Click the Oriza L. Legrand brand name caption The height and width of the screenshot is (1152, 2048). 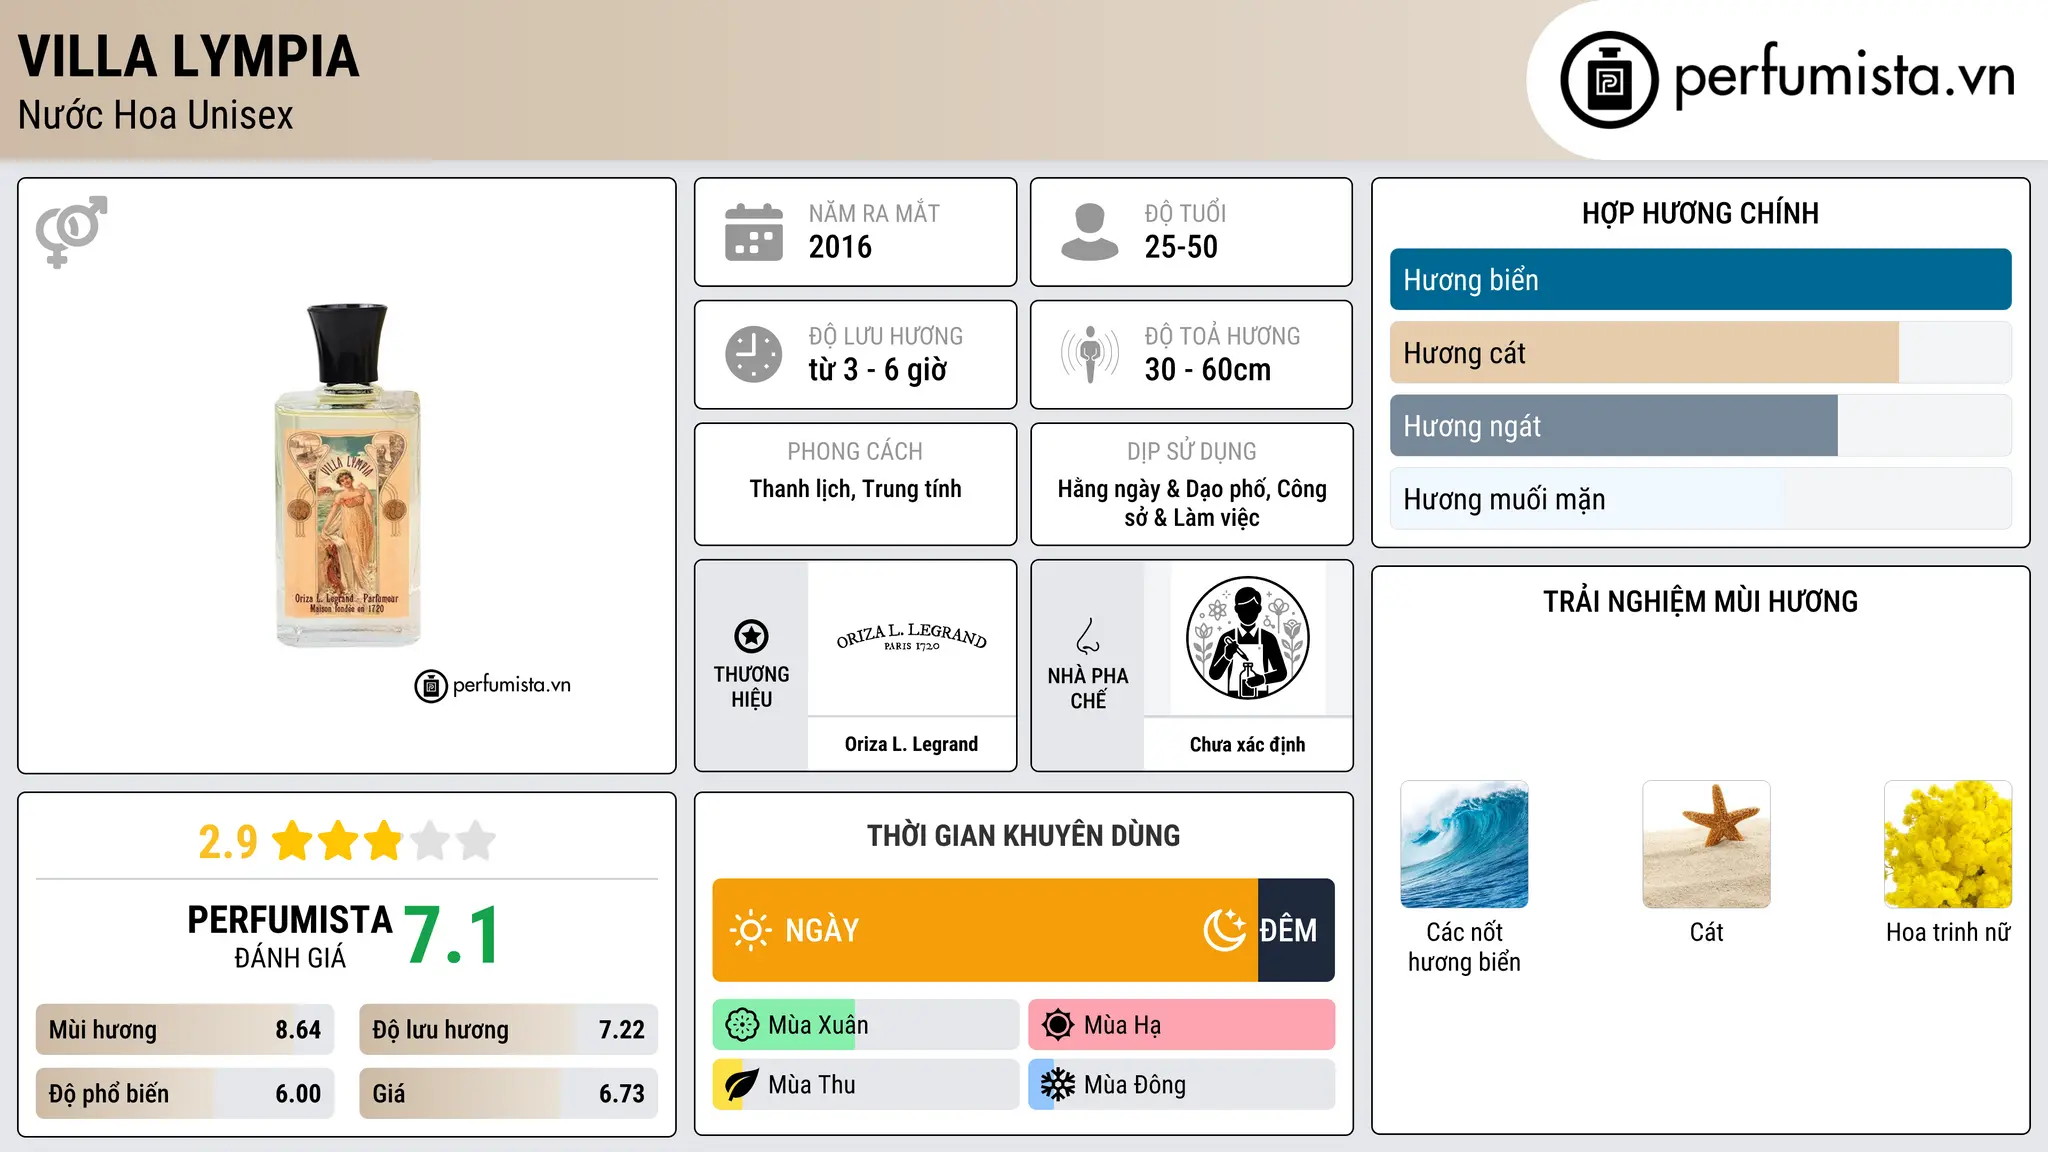(x=911, y=744)
